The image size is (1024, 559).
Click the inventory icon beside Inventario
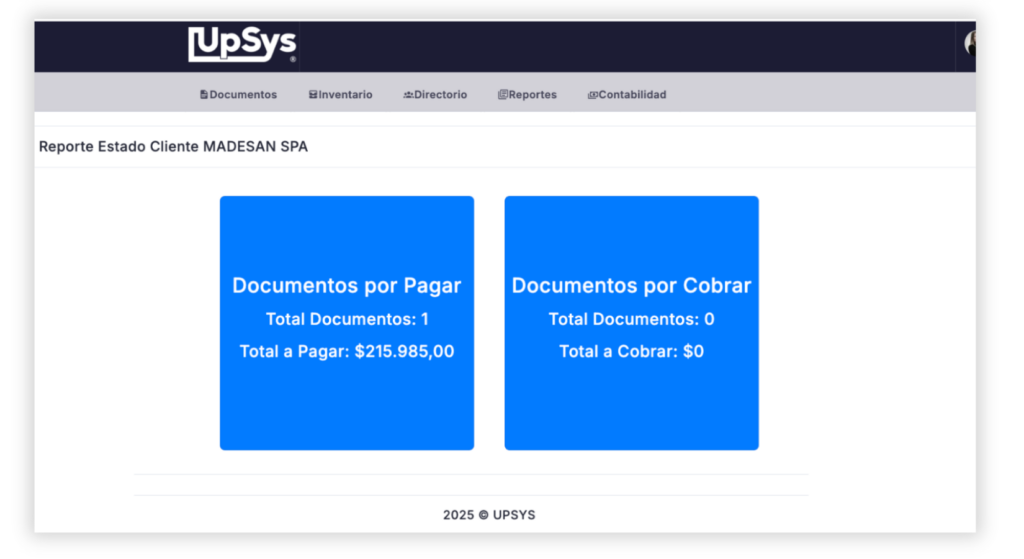[313, 95]
